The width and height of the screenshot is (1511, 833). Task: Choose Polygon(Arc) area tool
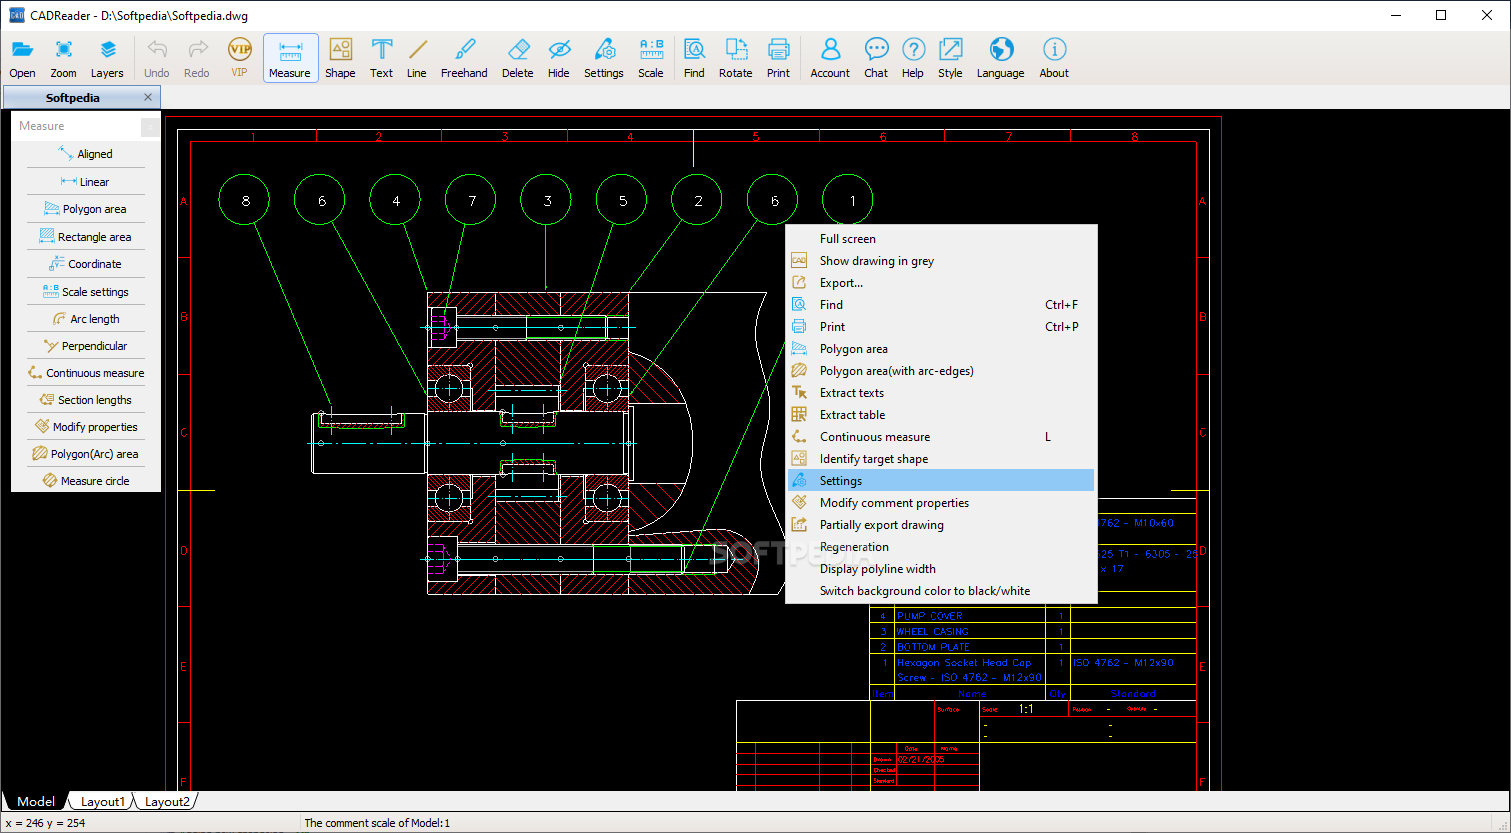(x=86, y=454)
